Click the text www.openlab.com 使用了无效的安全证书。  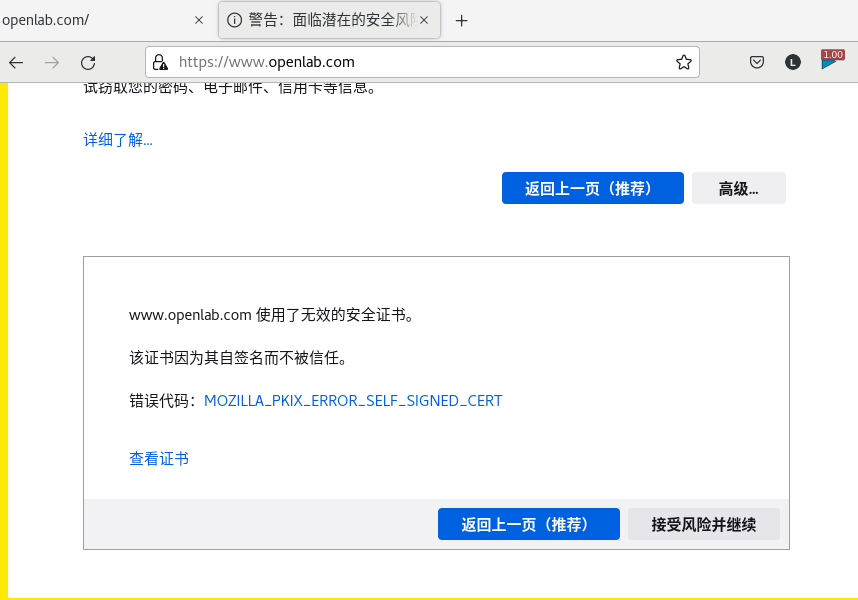(271, 315)
